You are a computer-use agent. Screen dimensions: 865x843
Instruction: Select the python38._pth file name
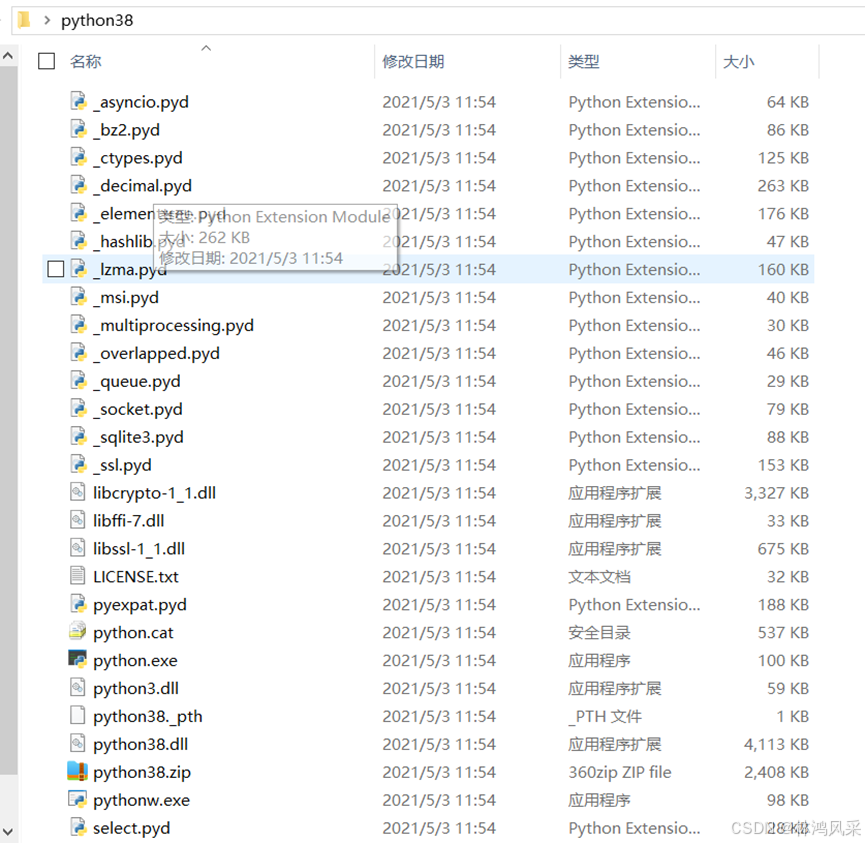(x=148, y=717)
